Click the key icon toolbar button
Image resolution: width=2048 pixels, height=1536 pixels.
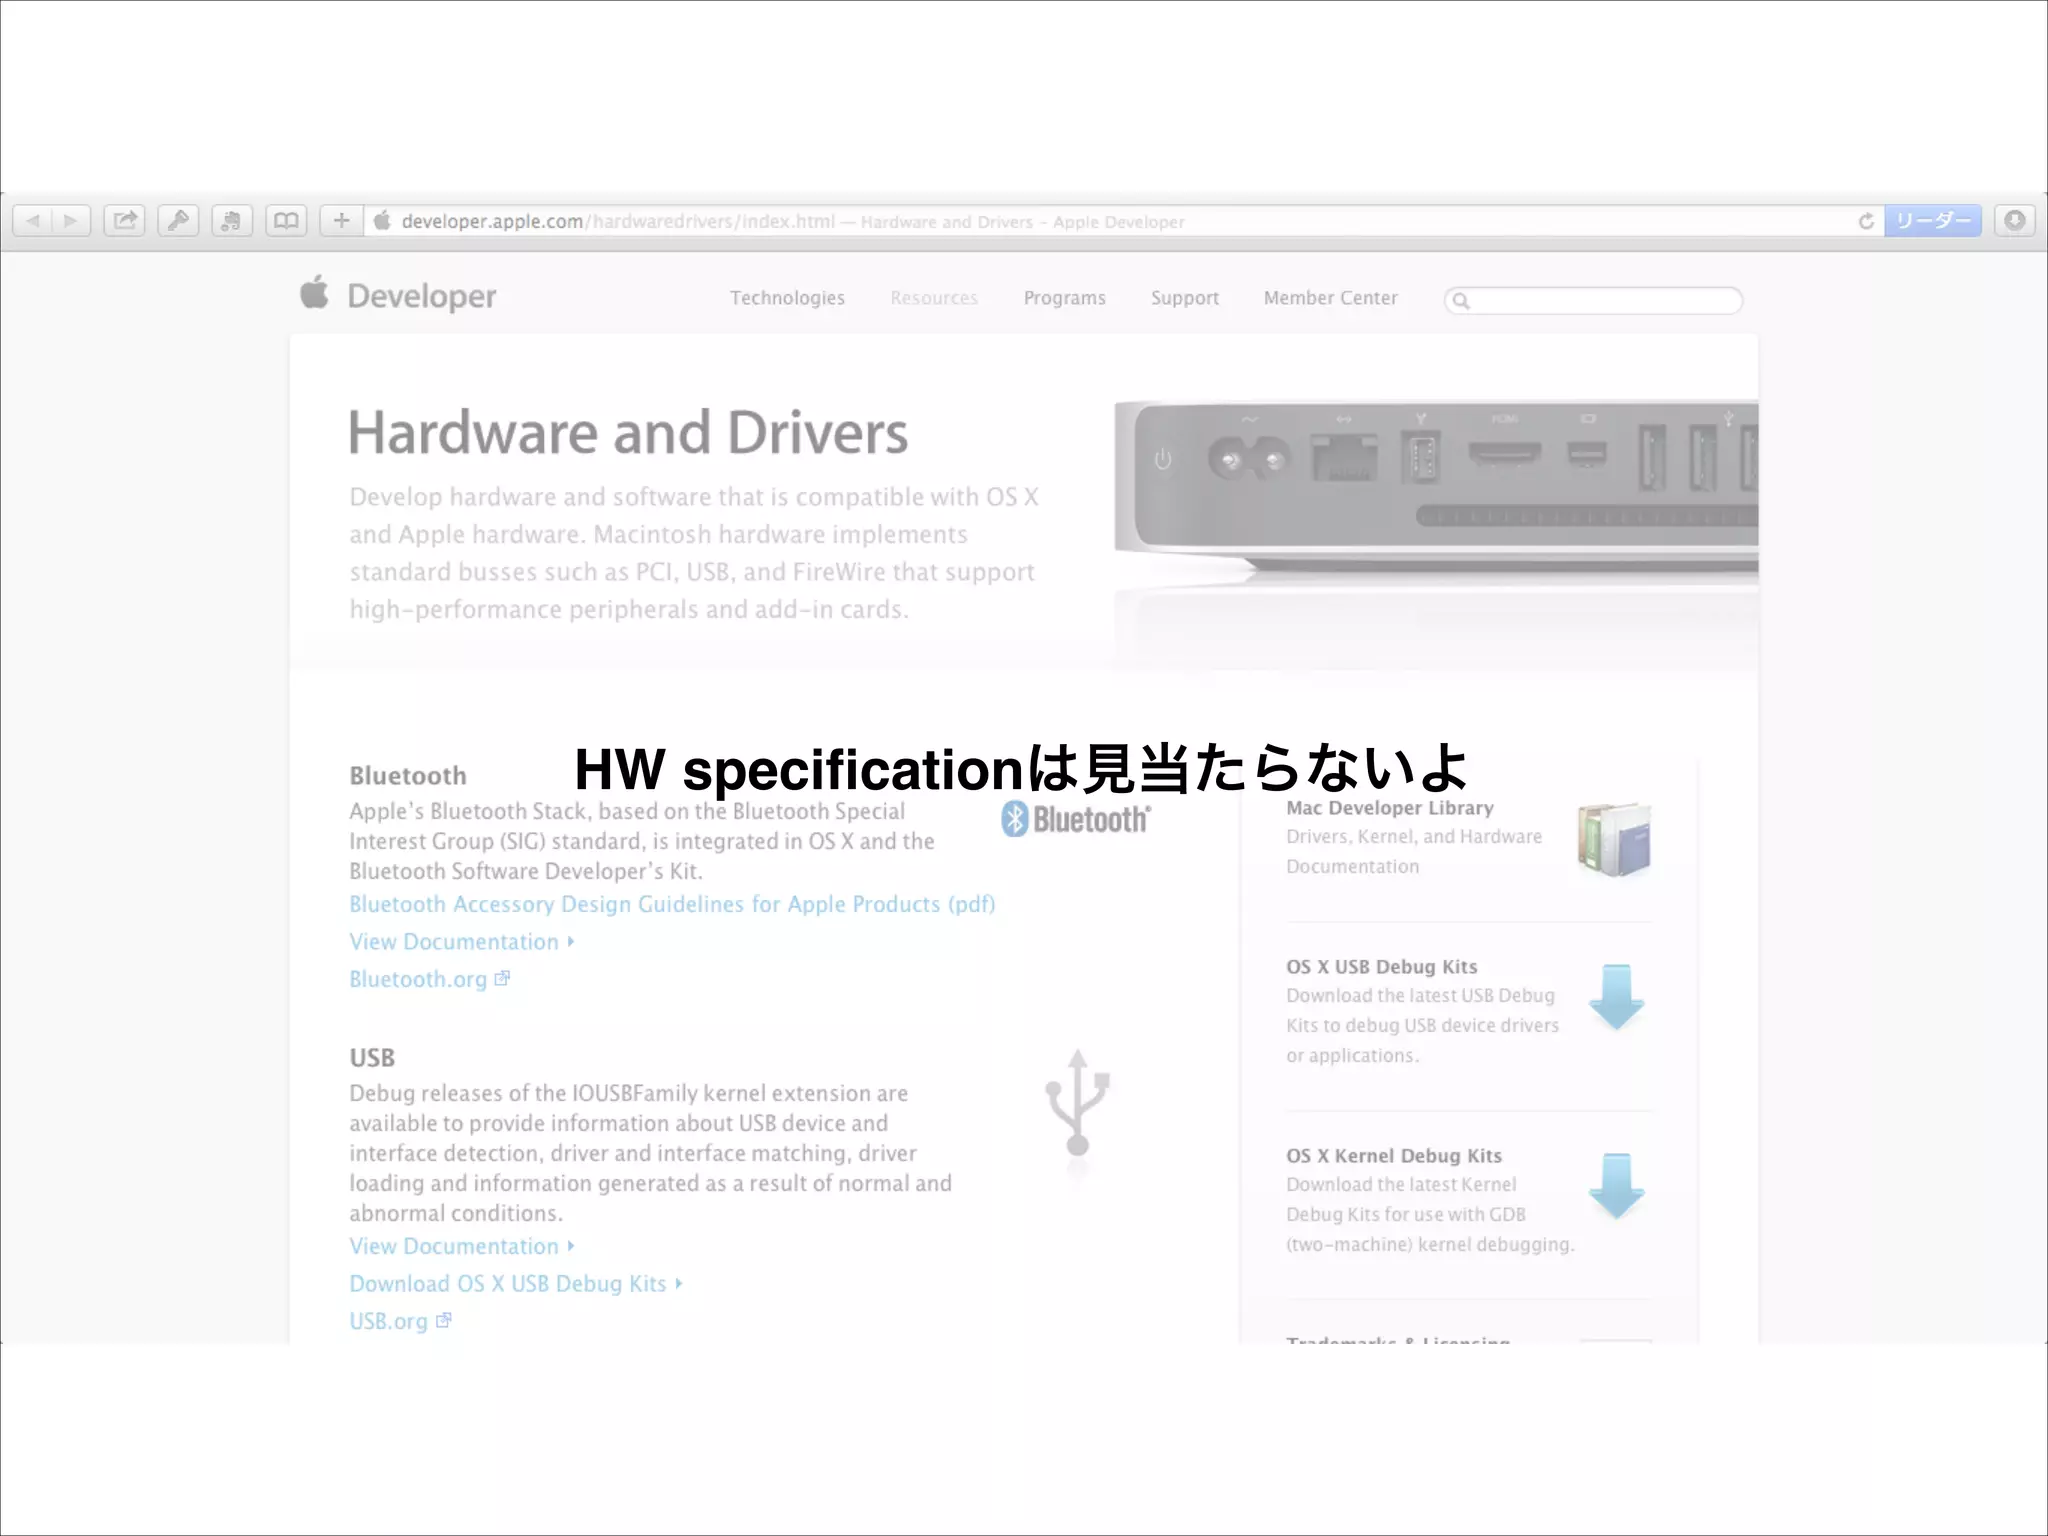click(x=178, y=220)
